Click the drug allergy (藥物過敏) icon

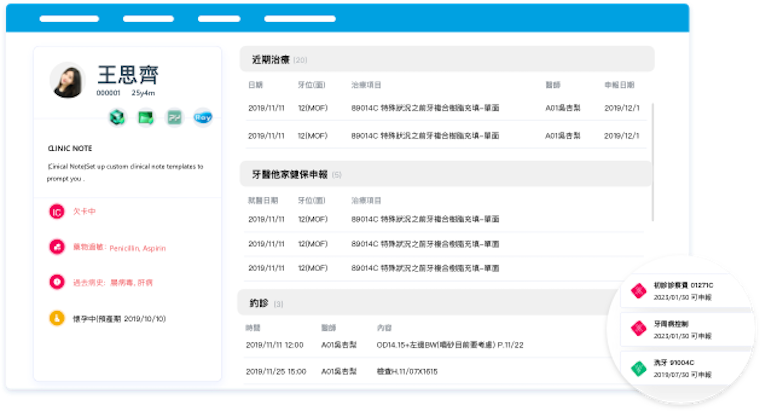tap(57, 246)
